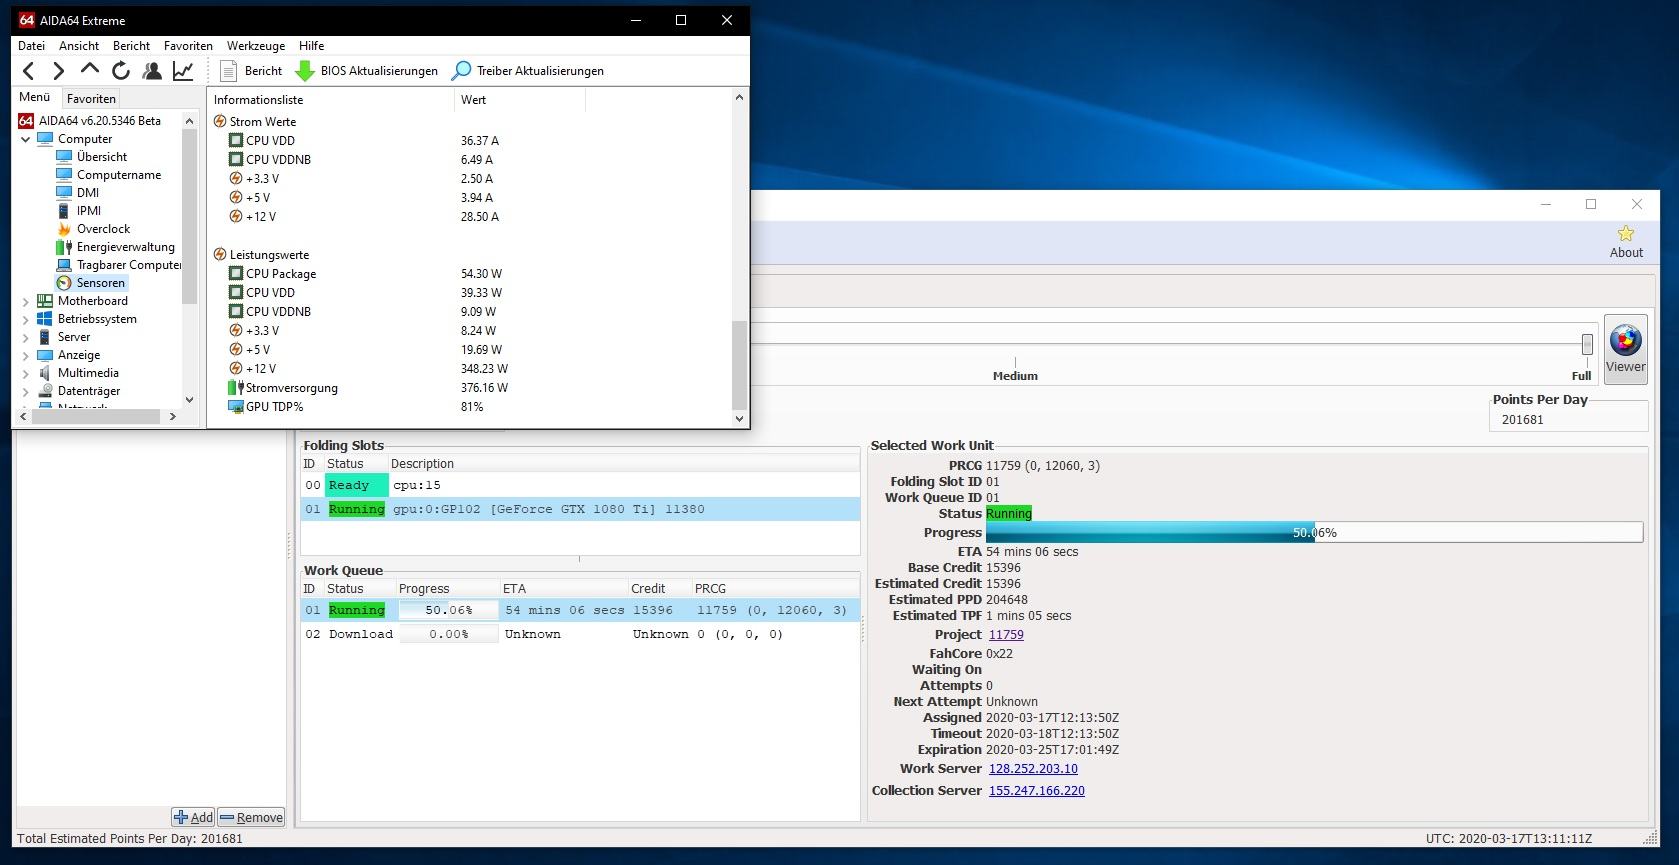The height and width of the screenshot is (865, 1679).
Task: Select Übersicht in tree
Action: (x=102, y=157)
